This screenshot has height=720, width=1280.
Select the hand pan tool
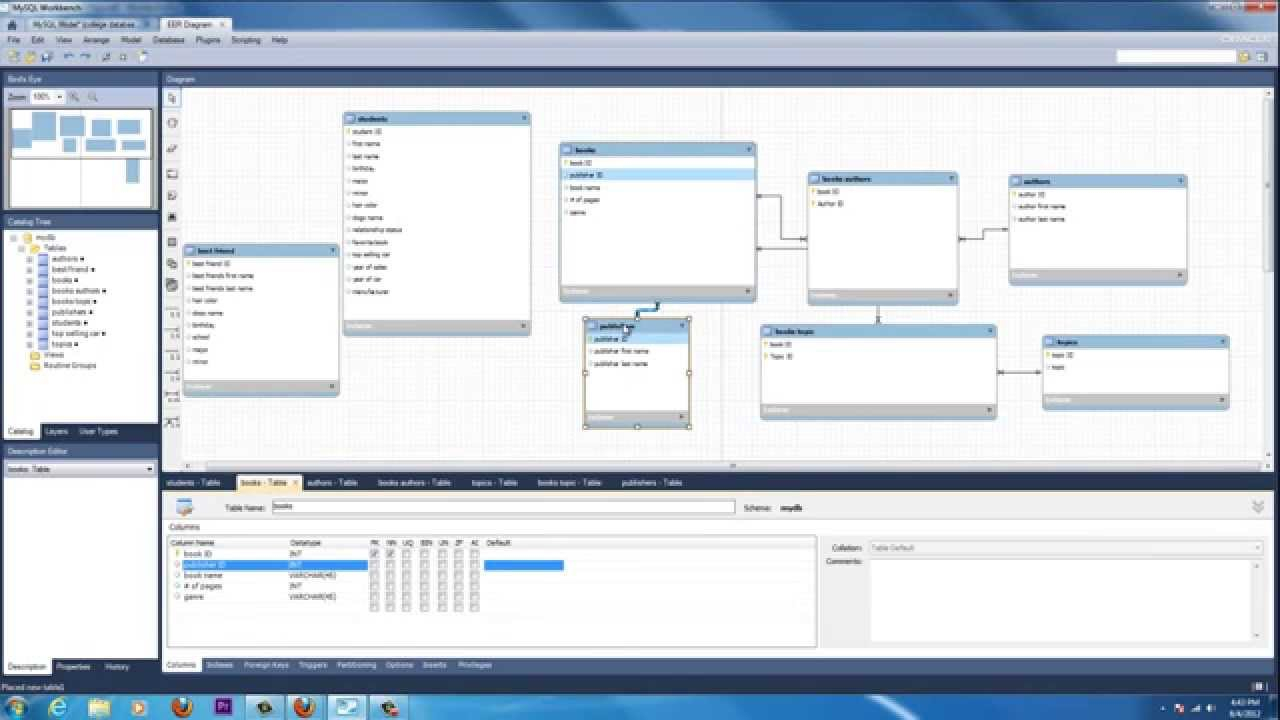[172, 123]
